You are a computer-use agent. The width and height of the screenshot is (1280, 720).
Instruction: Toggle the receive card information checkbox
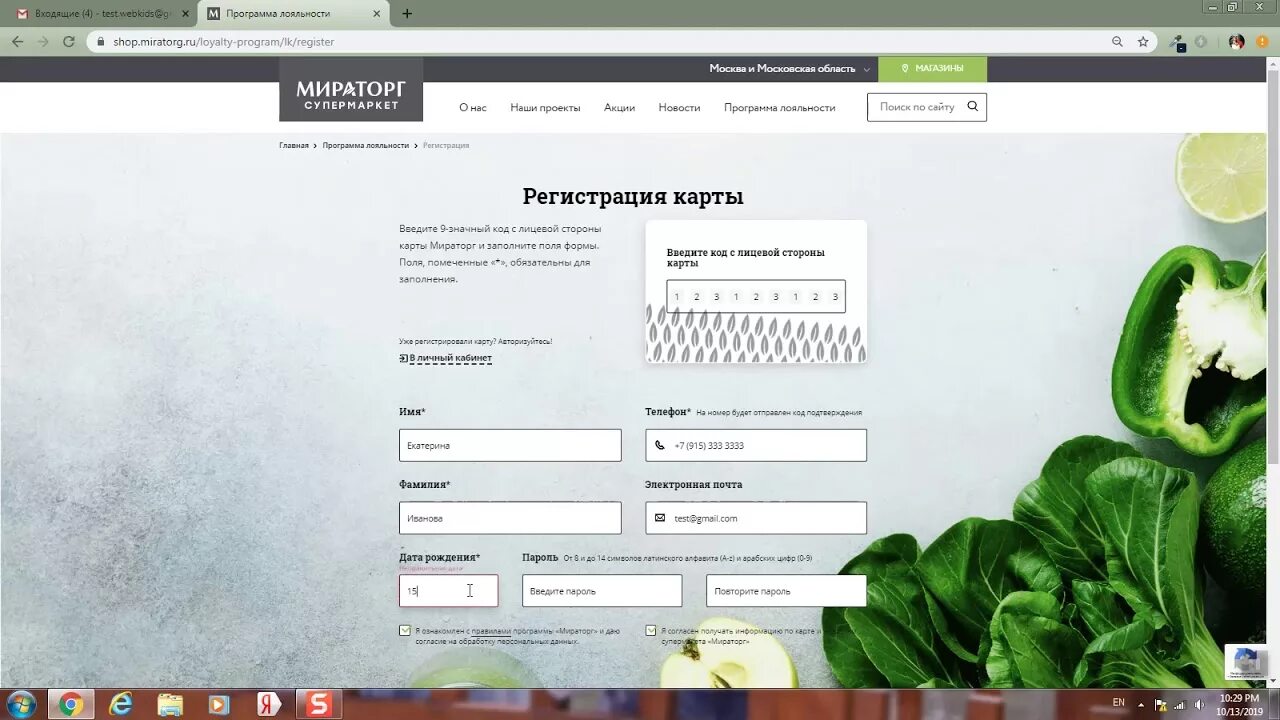point(651,631)
